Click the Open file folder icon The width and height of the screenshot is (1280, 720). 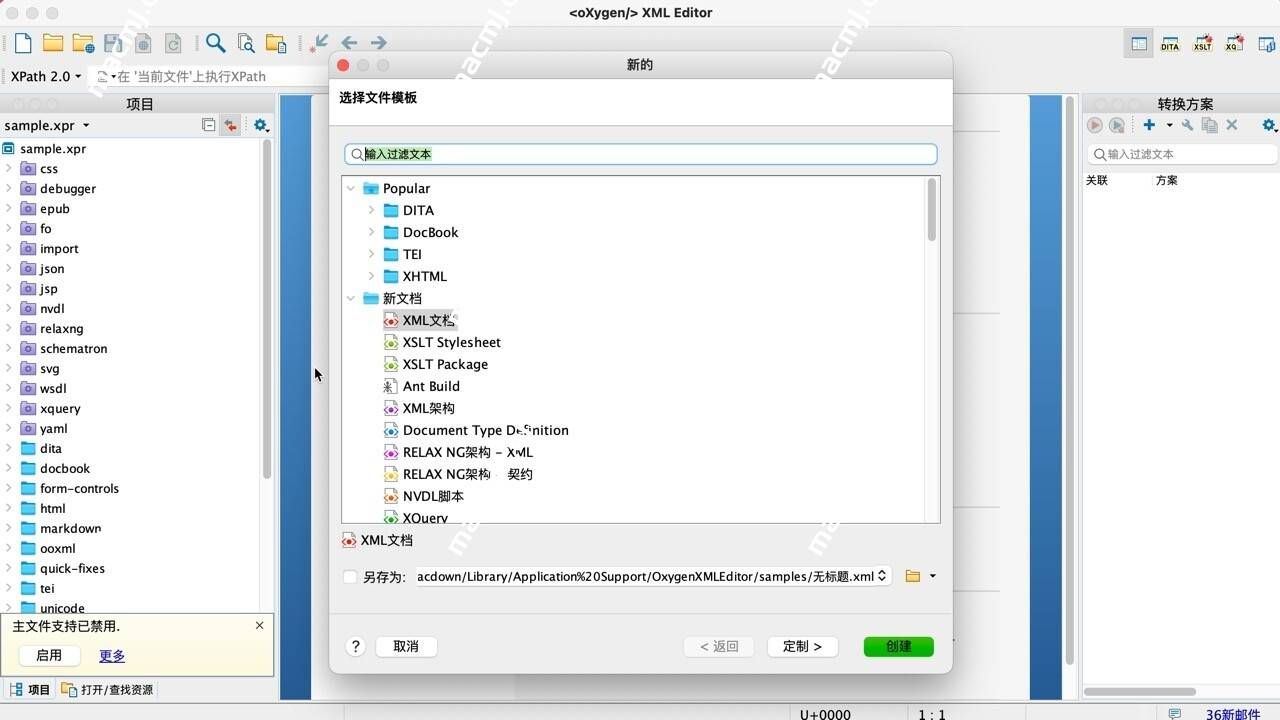point(53,43)
